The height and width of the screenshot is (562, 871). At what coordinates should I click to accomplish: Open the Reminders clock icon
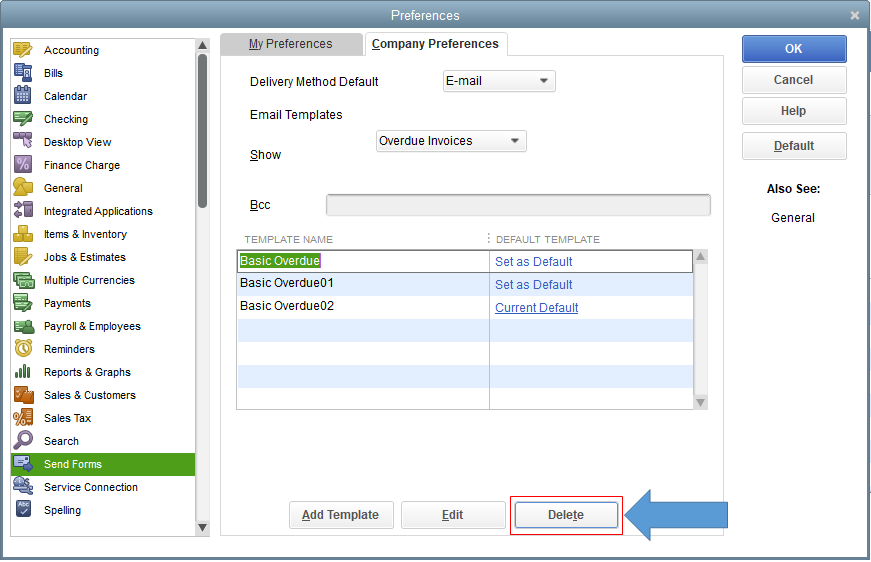pos(23,349)
